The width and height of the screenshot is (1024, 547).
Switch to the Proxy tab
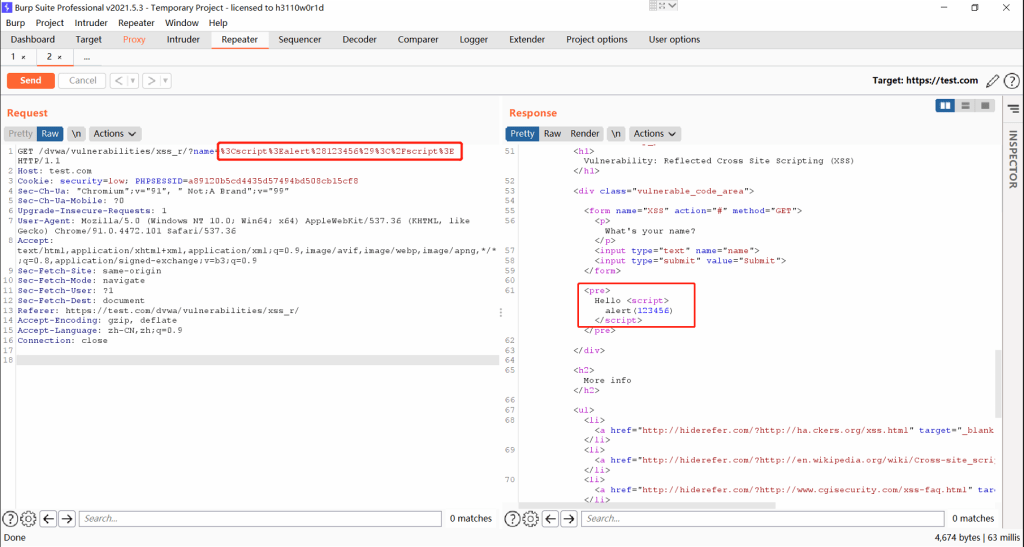coord(134,40)
